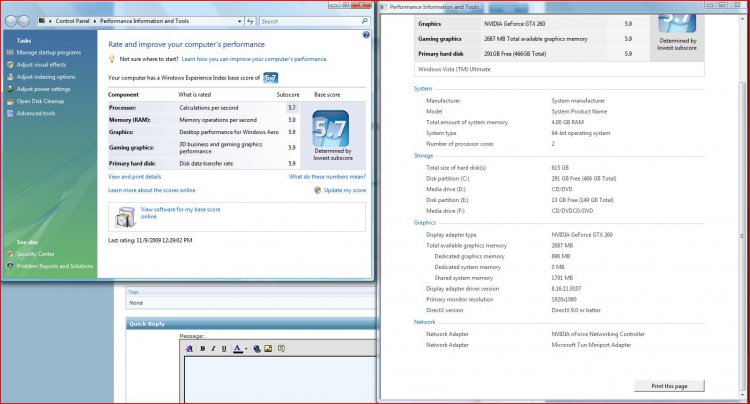Click the light bulb tip icon
Screen dimensions: 750x404
tap(112, 59)
